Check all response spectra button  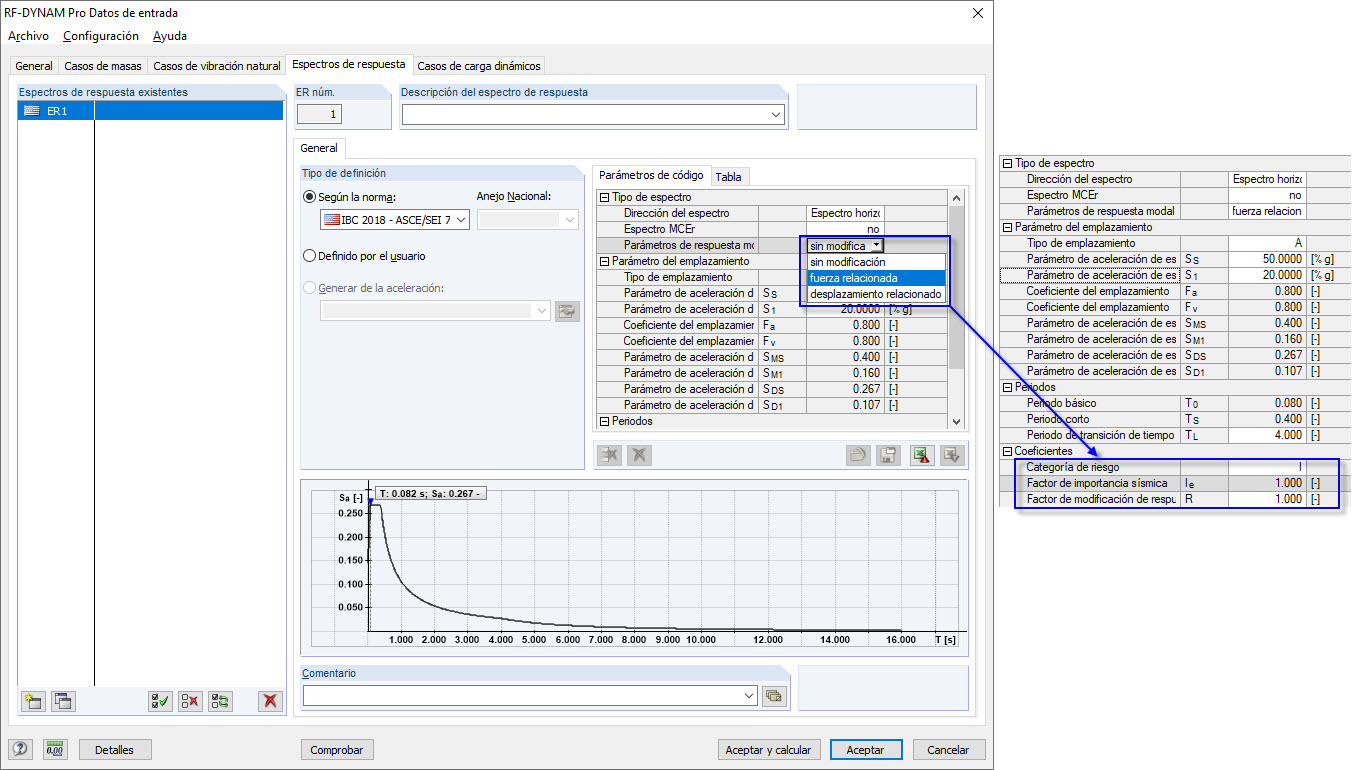(x=160, y=701)
